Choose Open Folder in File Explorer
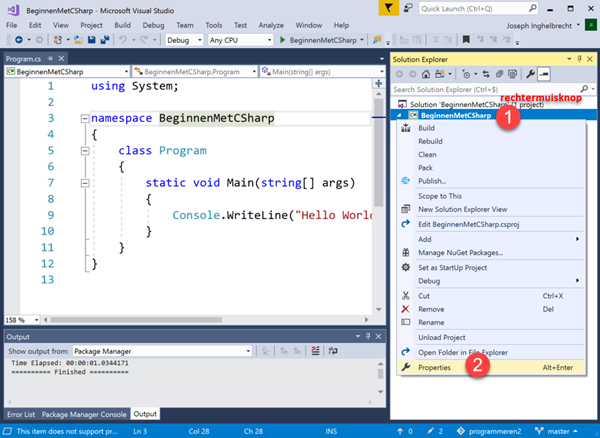600x438 pixels. (491, 352)
